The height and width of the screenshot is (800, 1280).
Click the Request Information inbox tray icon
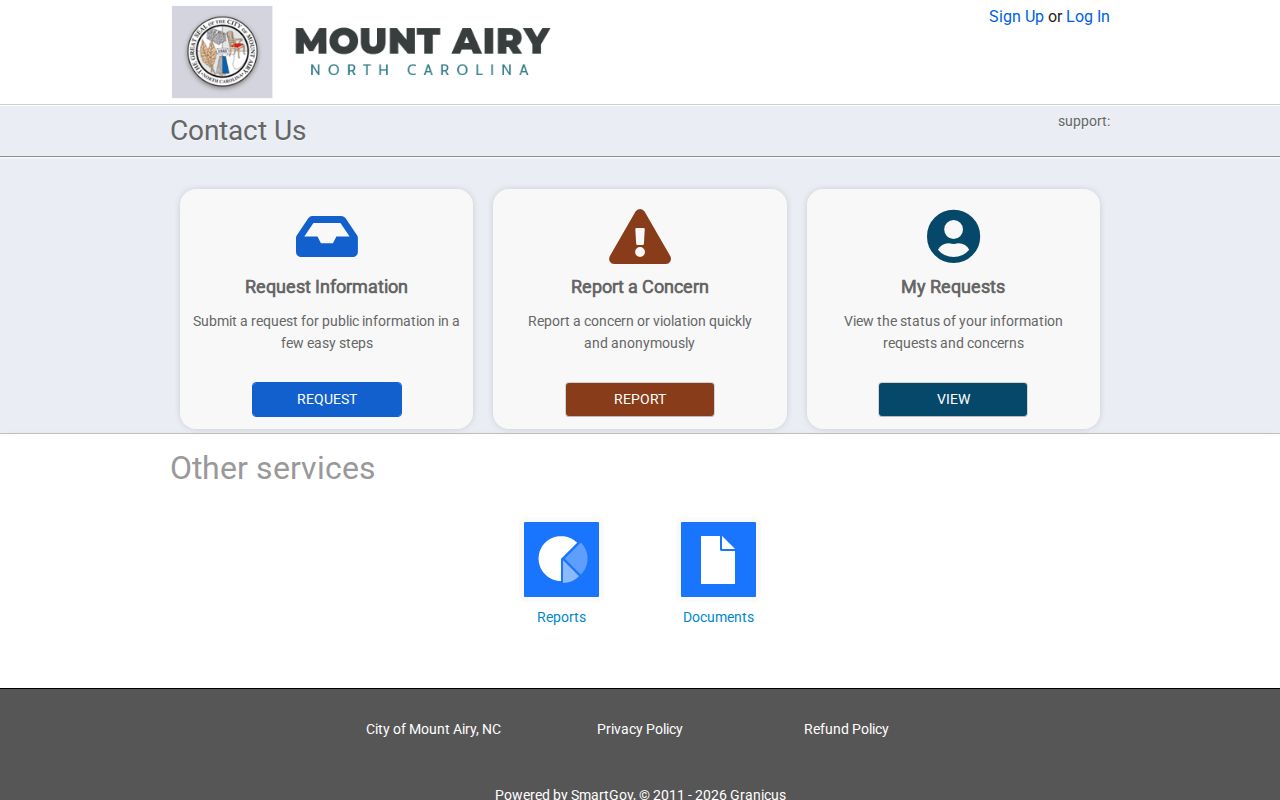[327, 237]
